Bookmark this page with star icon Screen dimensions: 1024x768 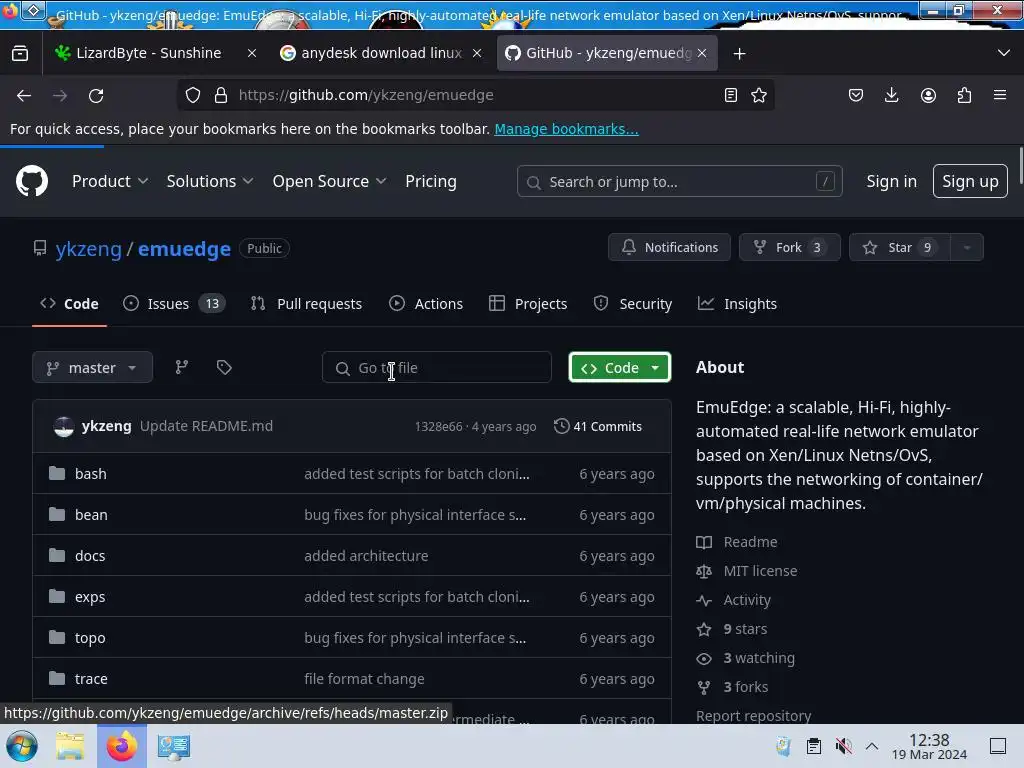[x=759, y=95]
